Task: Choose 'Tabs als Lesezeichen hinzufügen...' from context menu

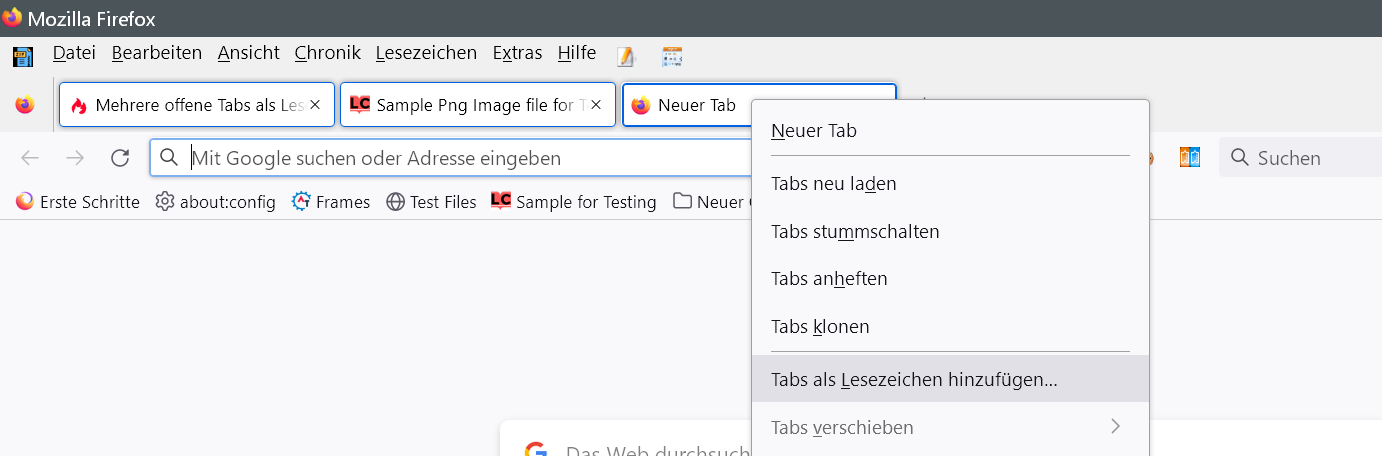Action: [x=914, y=379]
